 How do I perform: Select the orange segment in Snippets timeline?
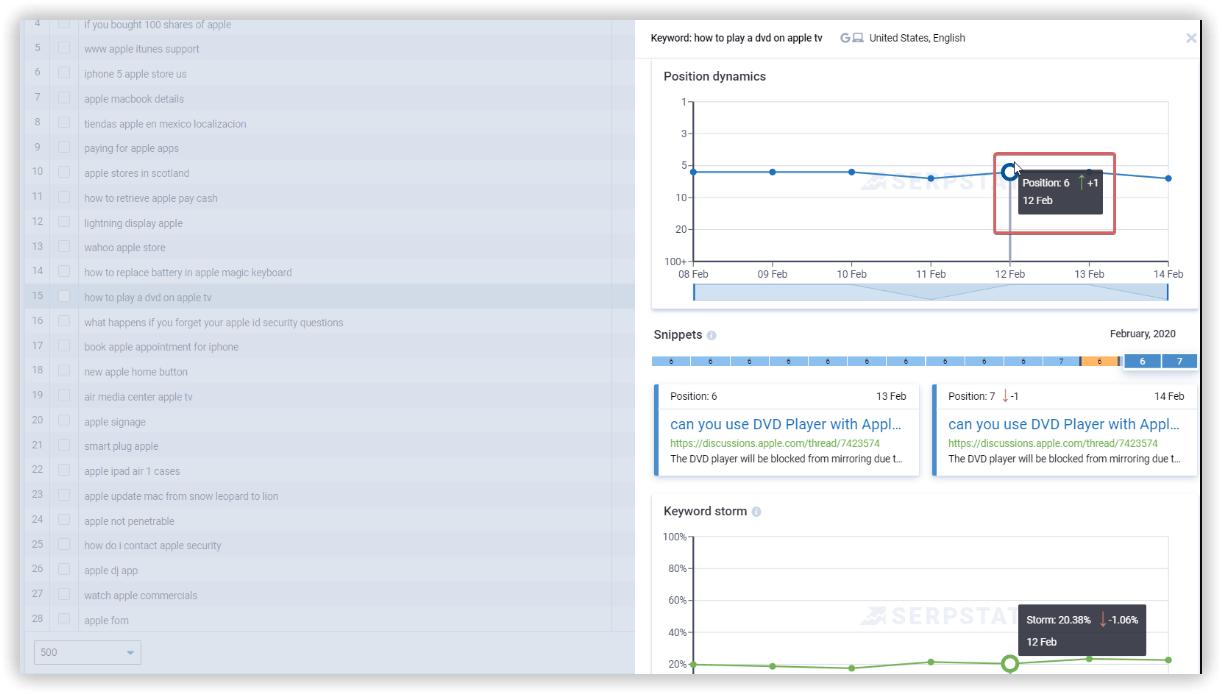pos(1099,361)
